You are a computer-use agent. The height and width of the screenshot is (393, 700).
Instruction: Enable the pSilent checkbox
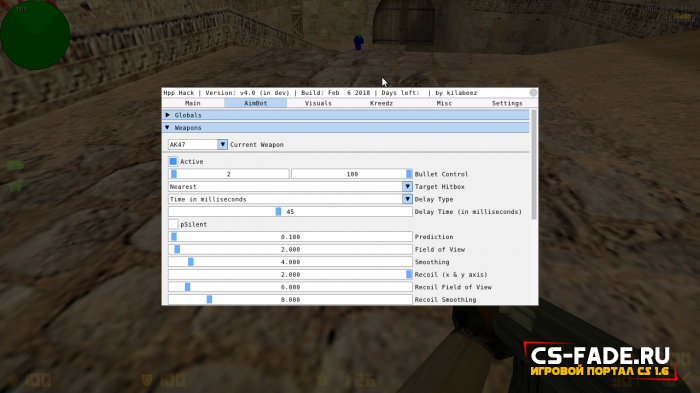click(173, 224)
